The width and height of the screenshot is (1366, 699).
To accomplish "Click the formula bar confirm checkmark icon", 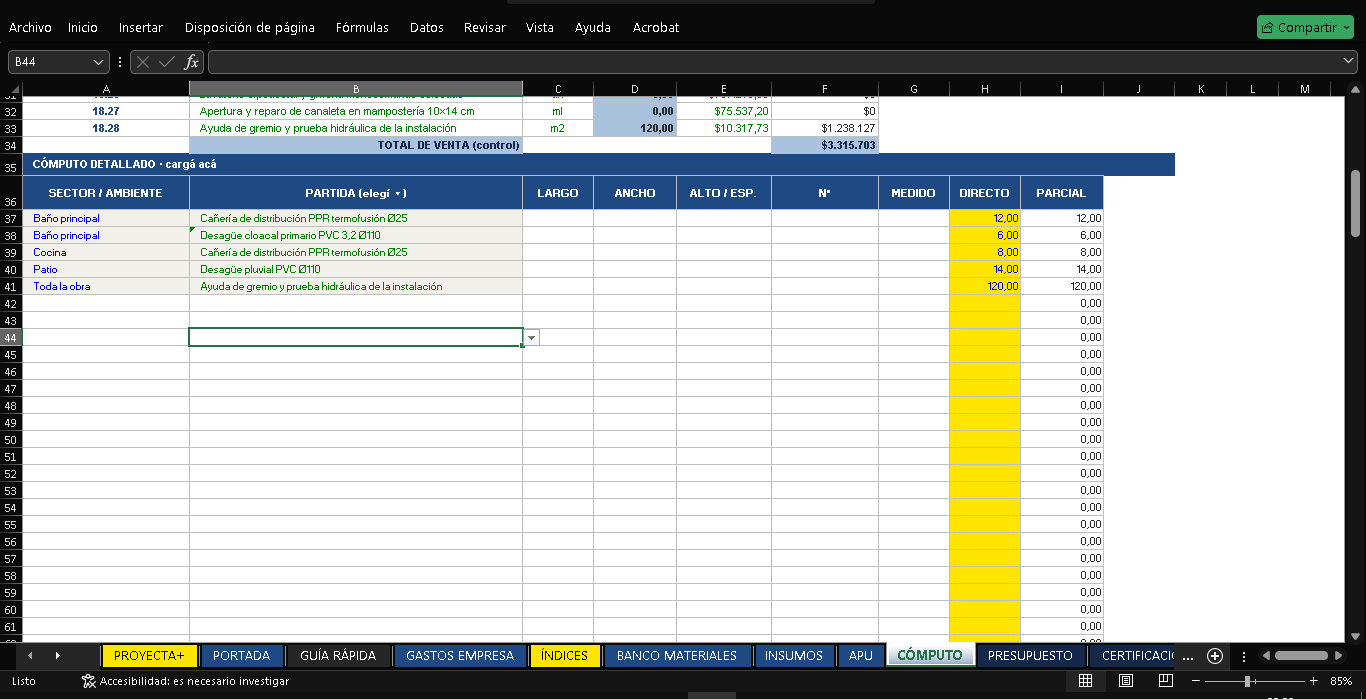I will (x=167, y=62).
